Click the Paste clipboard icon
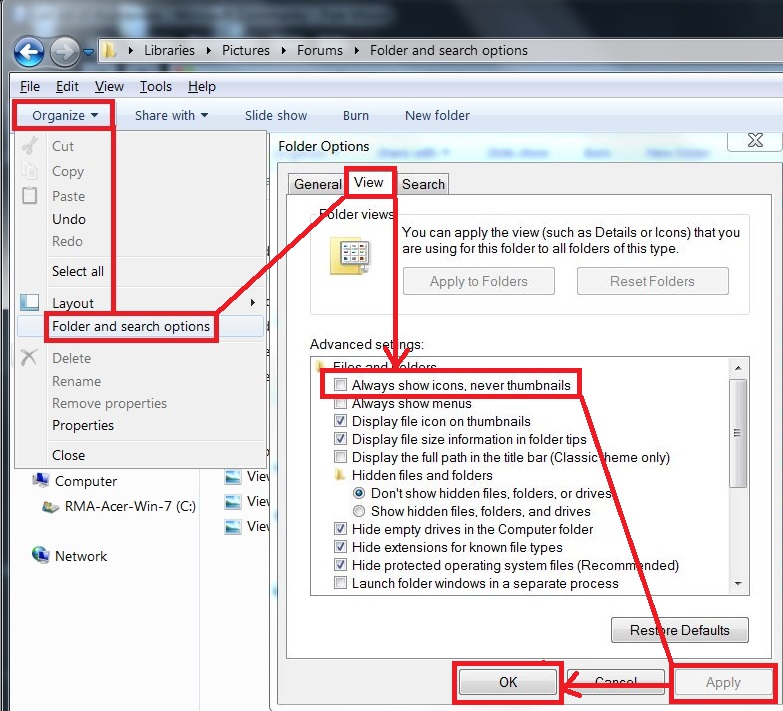Viewport: 783px width, 711px height. 29,195
